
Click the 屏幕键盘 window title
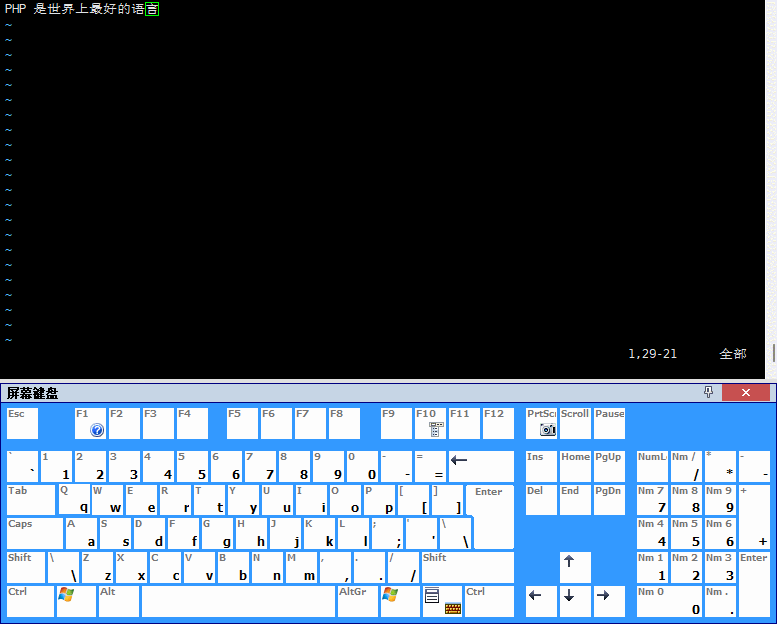point(32,393)
